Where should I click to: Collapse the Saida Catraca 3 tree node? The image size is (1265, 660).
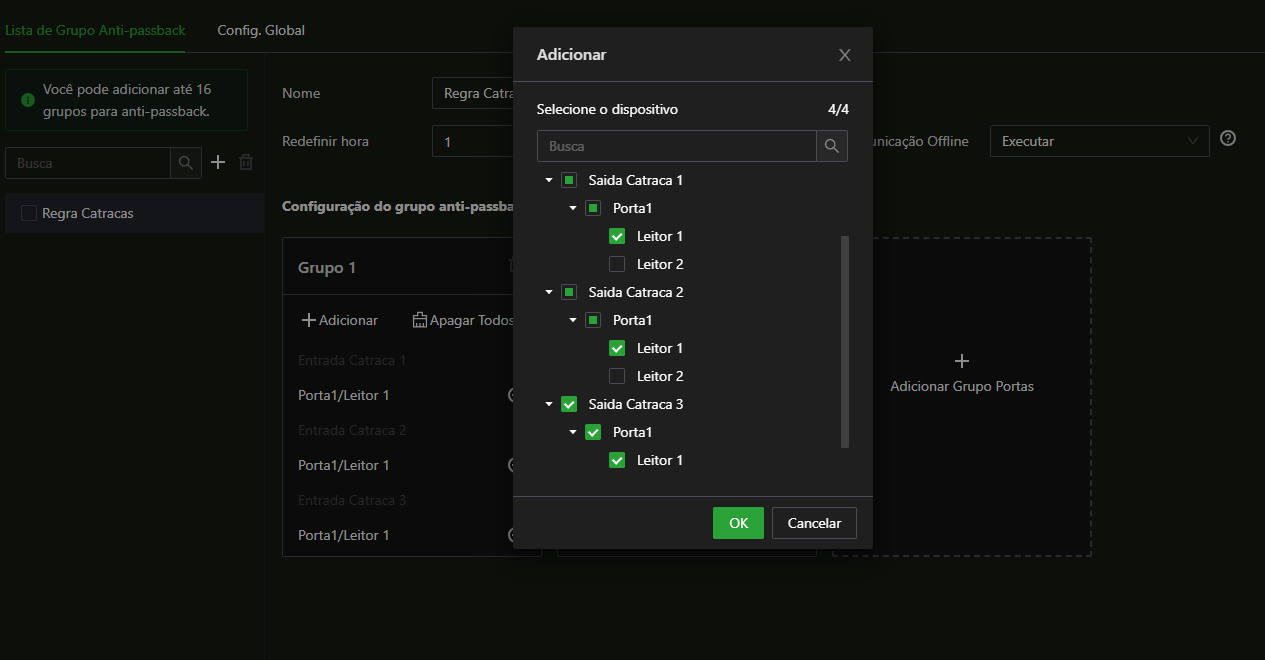pyautogui.click(x=549, y=404)
